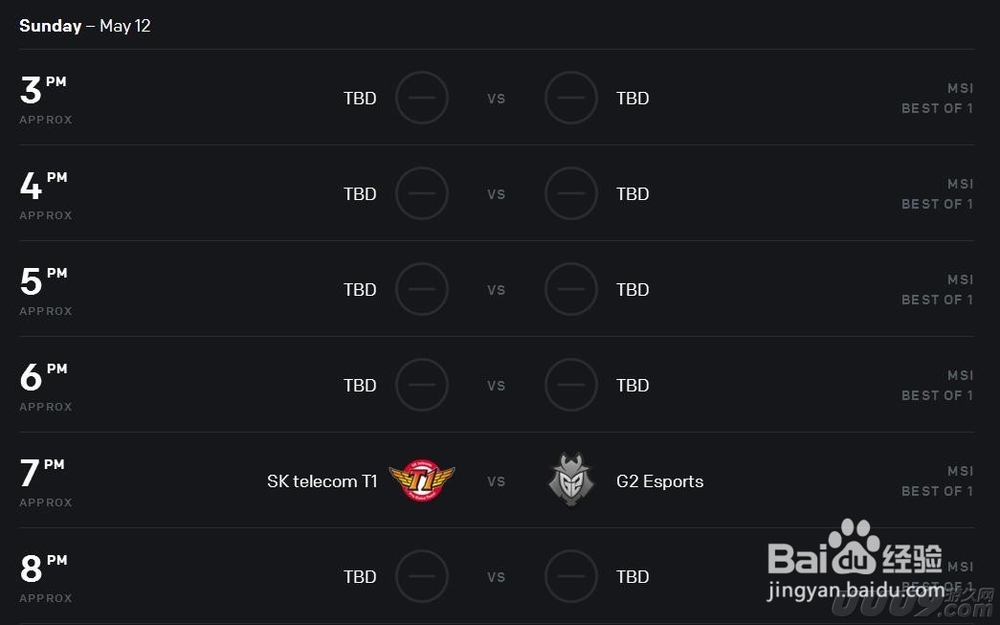Select the Sunday – May 12 date header

(85, 26)
